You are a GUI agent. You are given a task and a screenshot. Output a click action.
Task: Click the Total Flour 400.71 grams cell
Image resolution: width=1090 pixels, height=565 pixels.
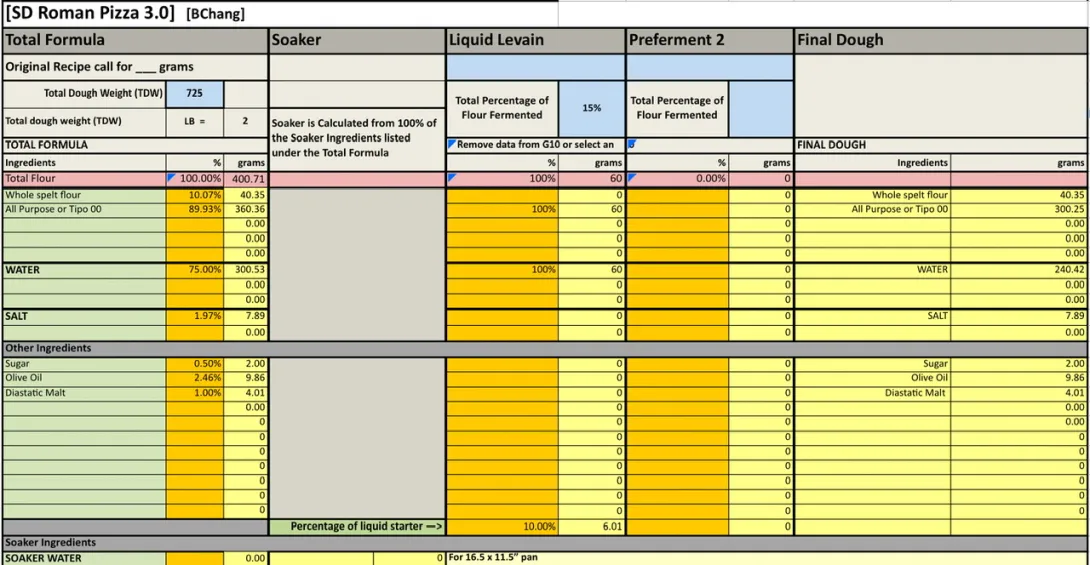[x=245, y=178]
